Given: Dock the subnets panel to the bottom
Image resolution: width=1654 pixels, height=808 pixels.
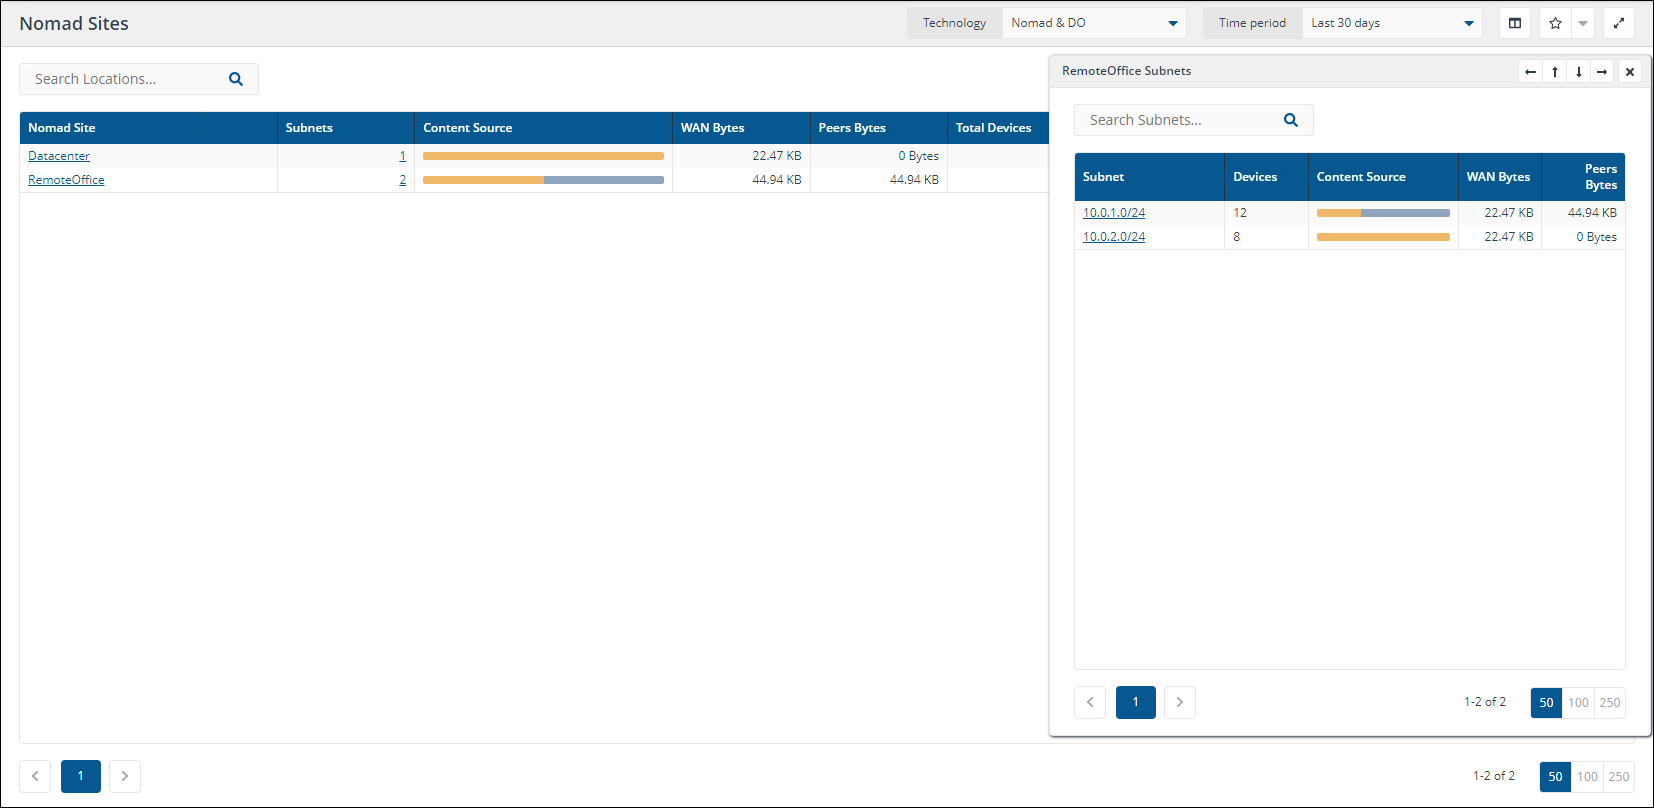Looking at the screenshot, I should pyautogui.click(x=1579, y=72).
